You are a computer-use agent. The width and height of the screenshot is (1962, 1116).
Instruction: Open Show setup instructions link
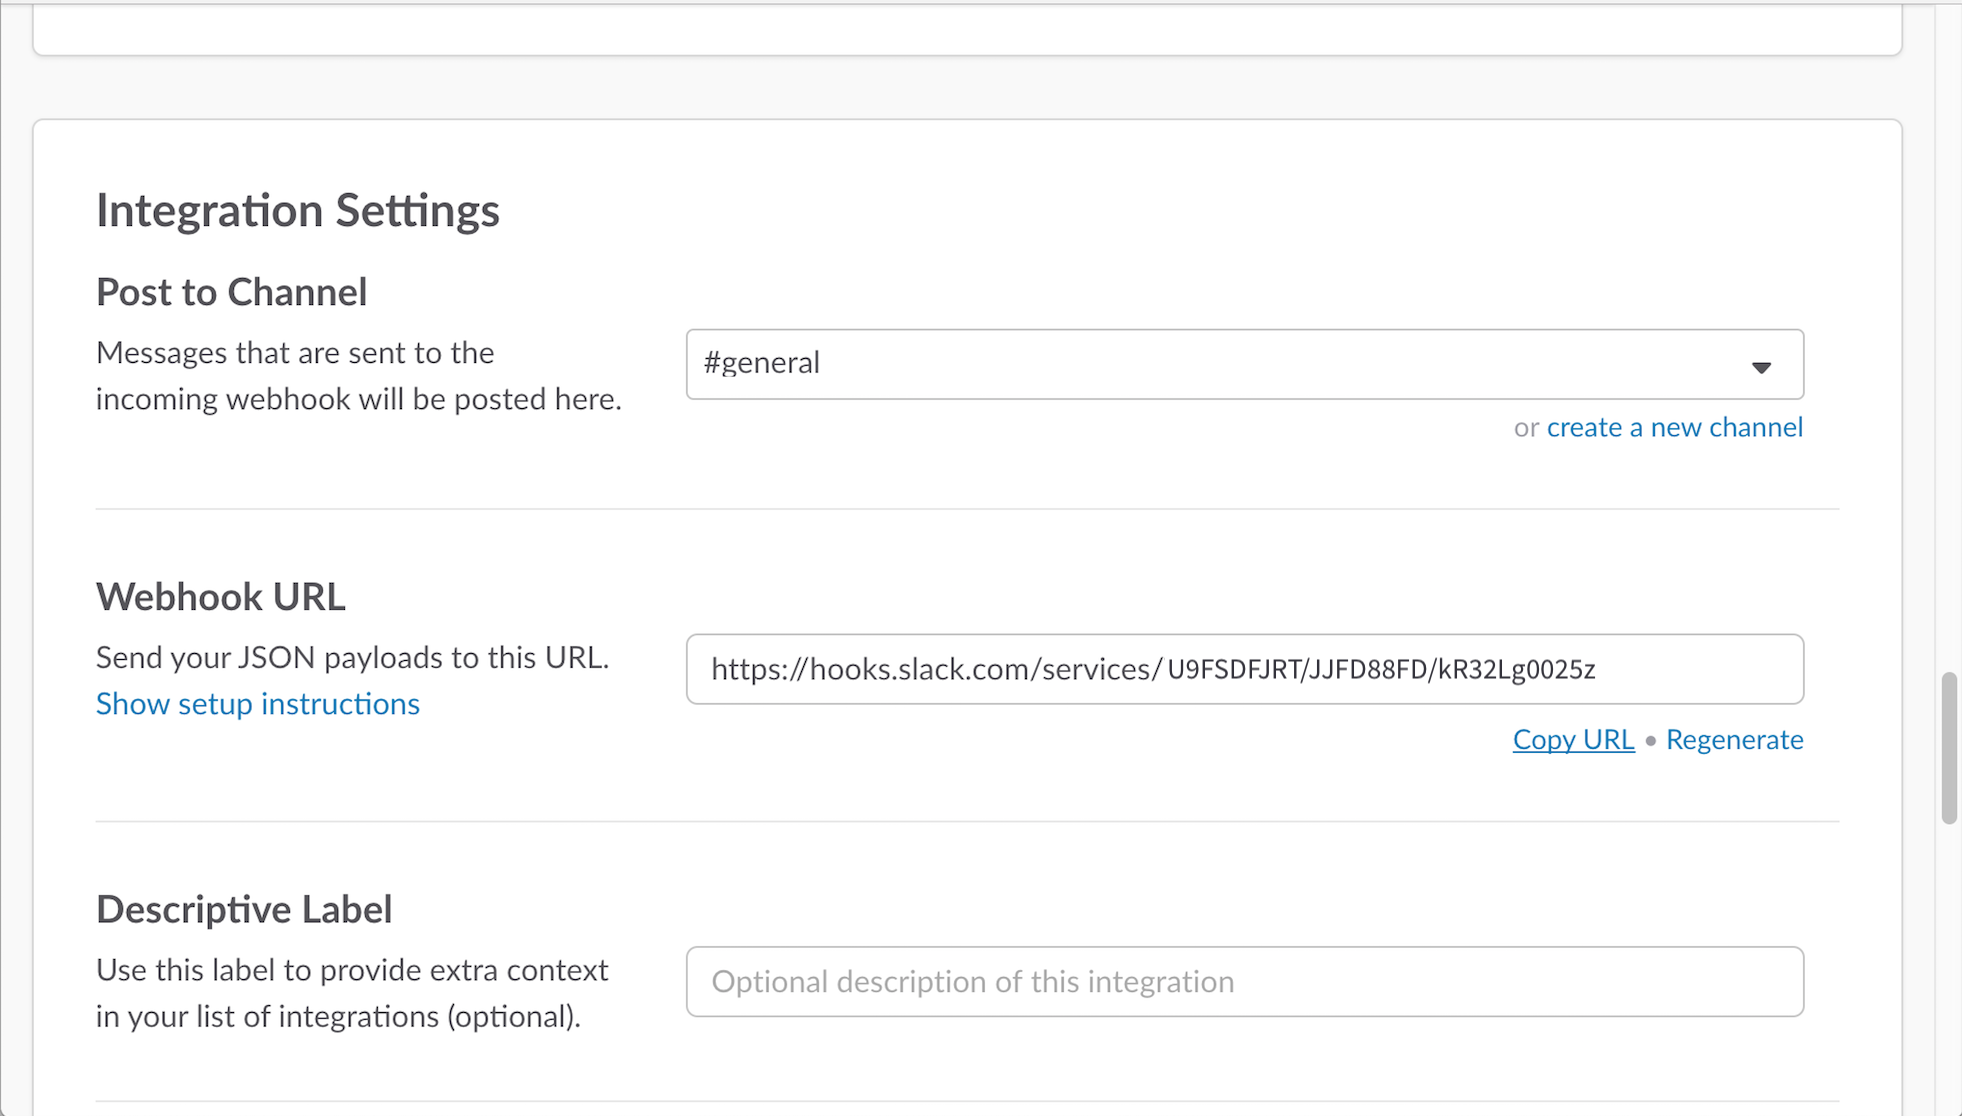258,704
